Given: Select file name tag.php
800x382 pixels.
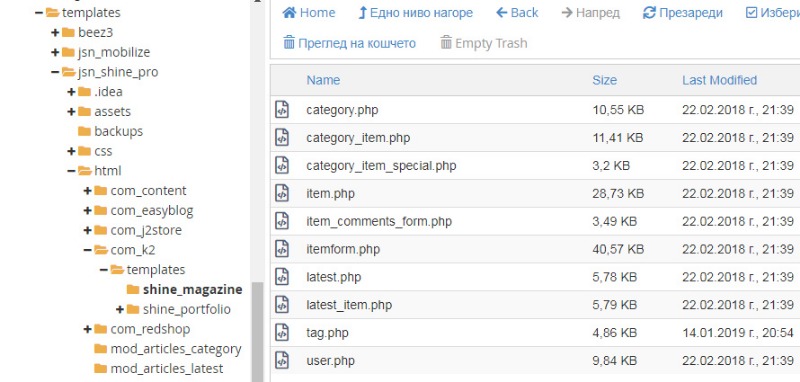Looking at the screenshot, I should [327, 333].
